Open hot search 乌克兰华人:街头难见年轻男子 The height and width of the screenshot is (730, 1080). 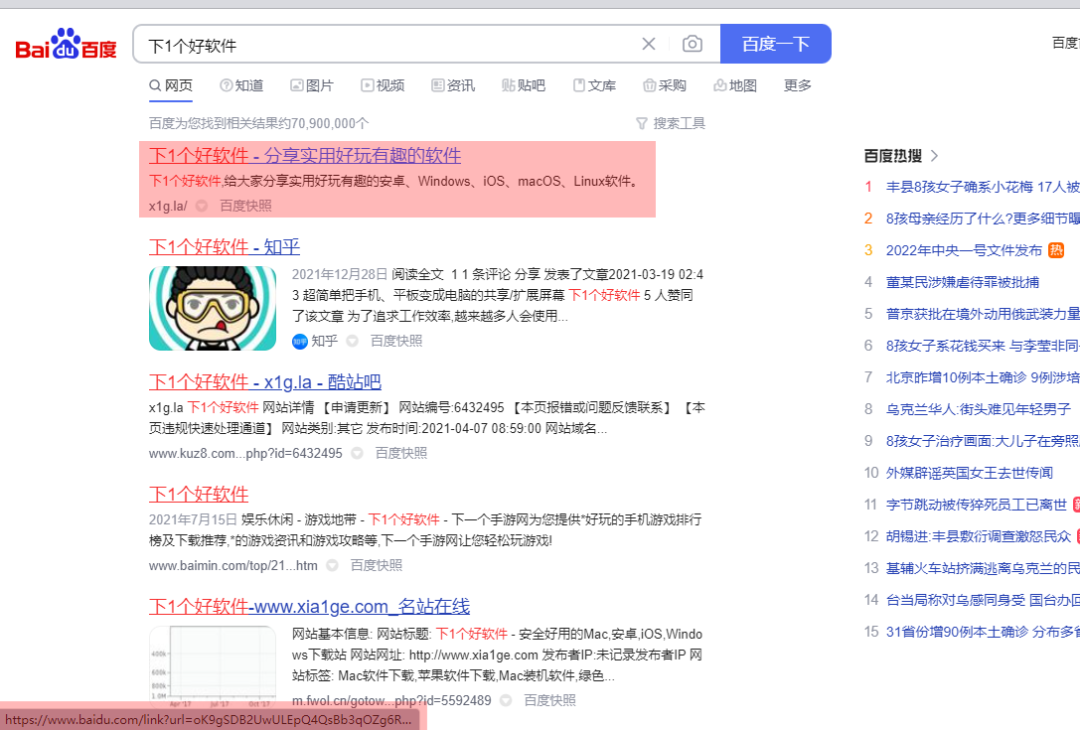click(978, 409)
